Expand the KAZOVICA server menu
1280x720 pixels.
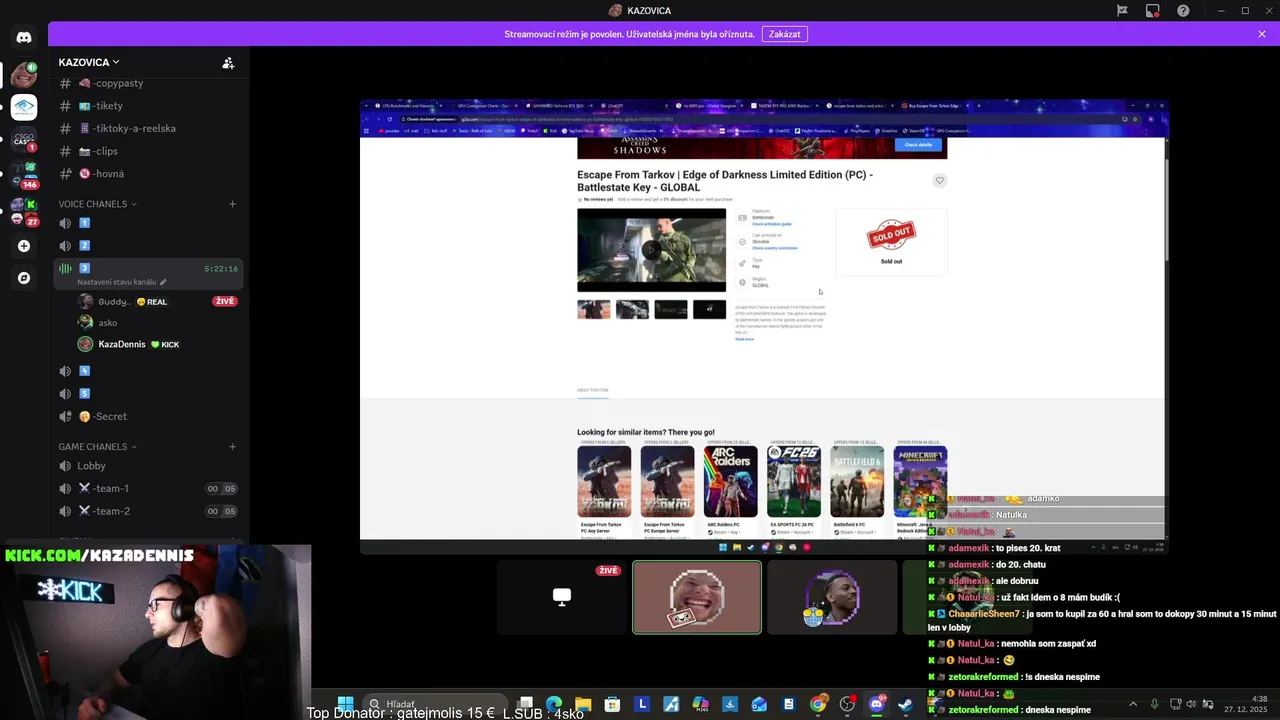[89, 62]
